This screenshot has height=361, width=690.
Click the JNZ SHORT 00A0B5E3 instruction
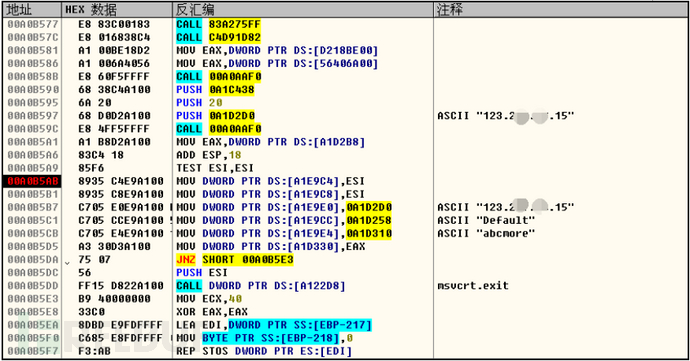(235, 259)
